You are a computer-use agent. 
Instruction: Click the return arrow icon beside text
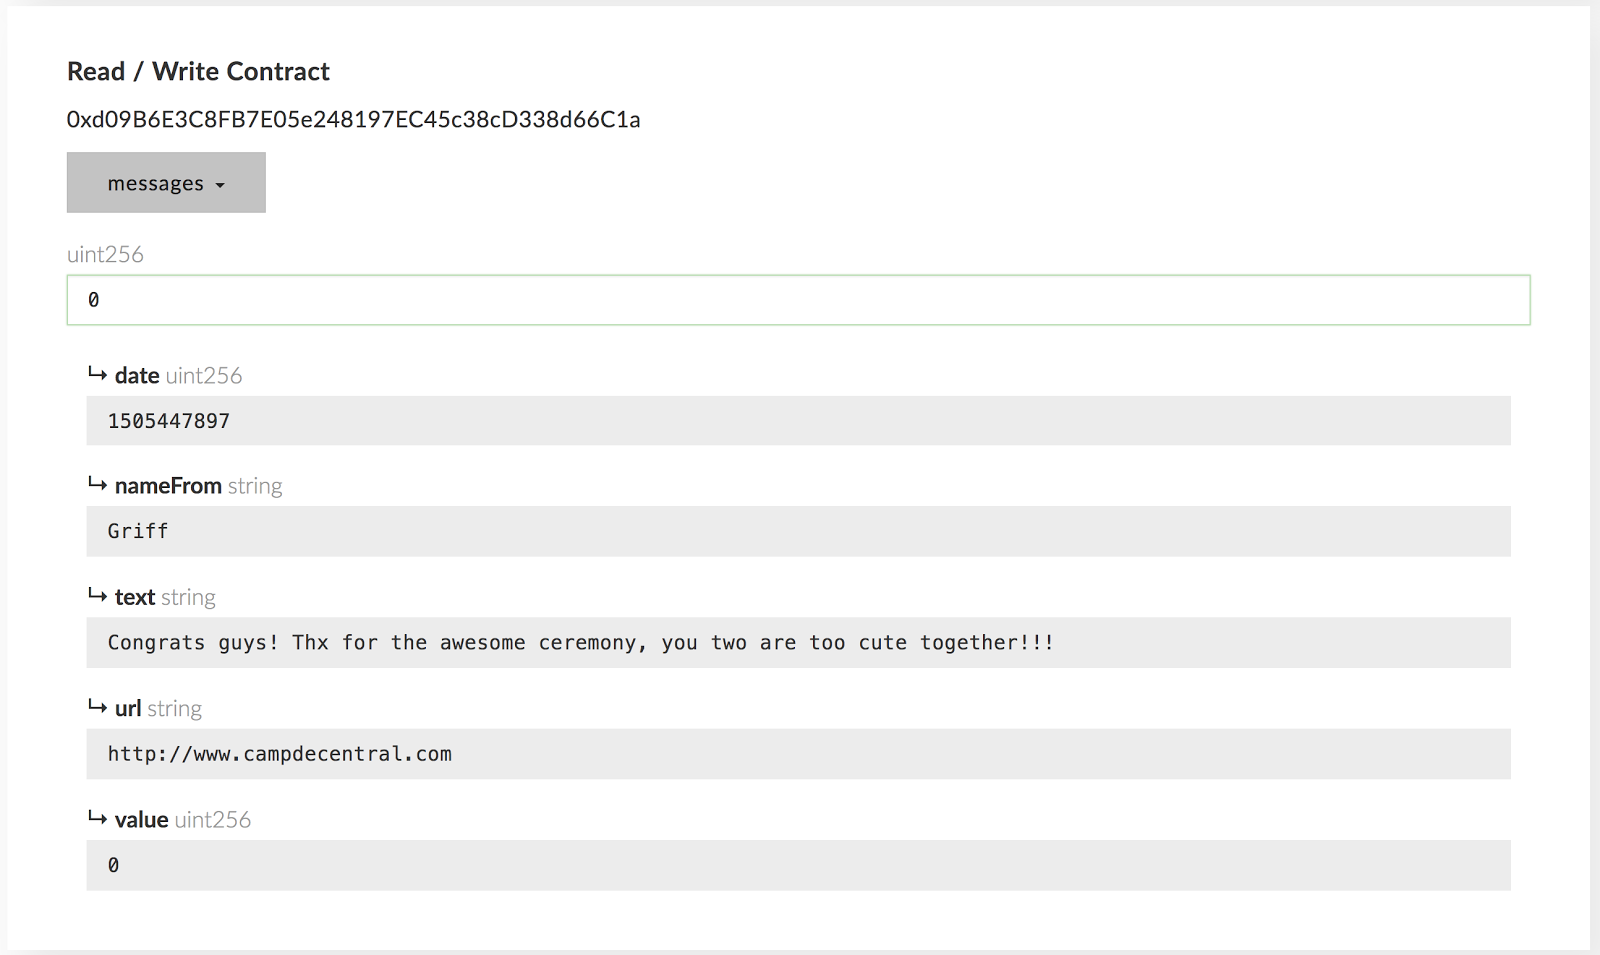[97, 596]
